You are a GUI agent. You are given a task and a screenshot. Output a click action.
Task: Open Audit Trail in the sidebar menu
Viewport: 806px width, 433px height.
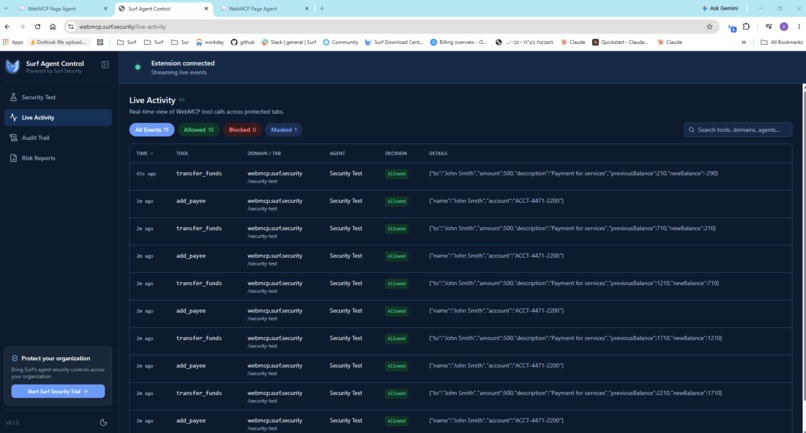[x=58, y=138]
